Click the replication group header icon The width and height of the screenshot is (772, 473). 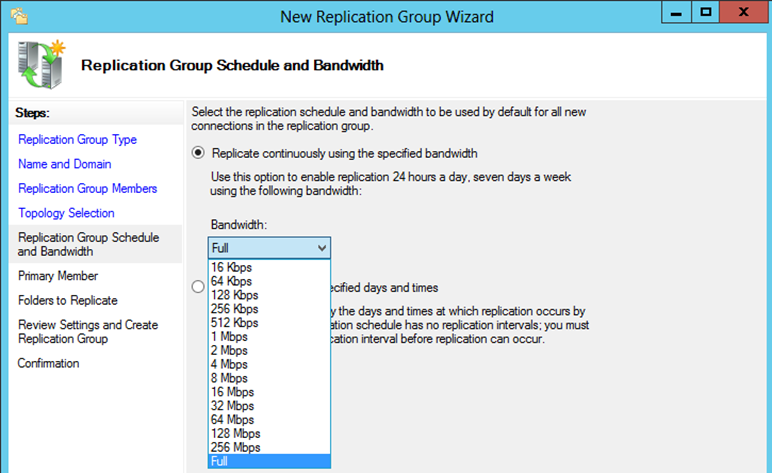point(40,66)
